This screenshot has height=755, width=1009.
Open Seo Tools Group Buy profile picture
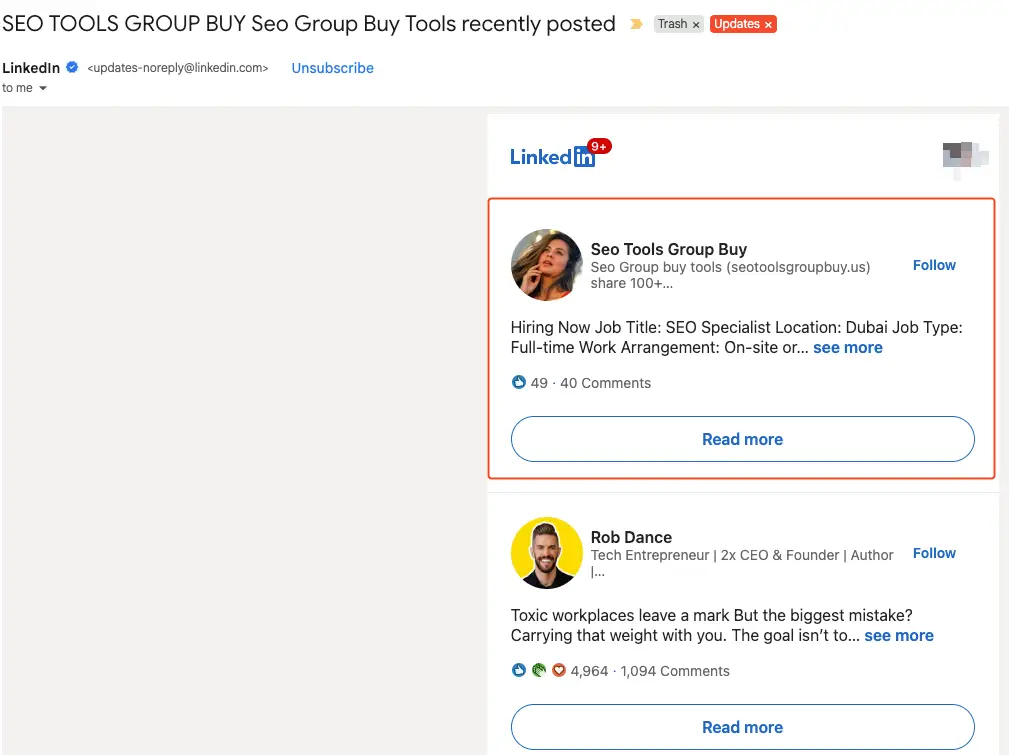coord(546,265)
